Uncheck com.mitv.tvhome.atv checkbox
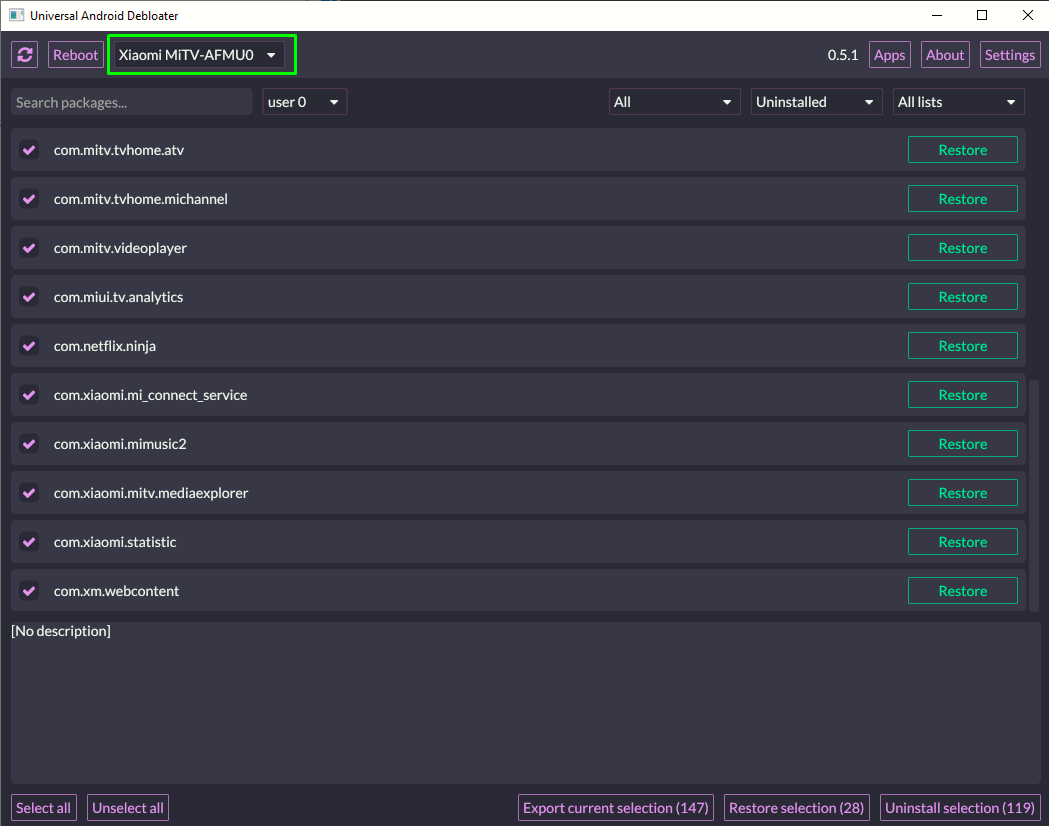Viewport: 1049px width, 826px height. pos(29,150)
